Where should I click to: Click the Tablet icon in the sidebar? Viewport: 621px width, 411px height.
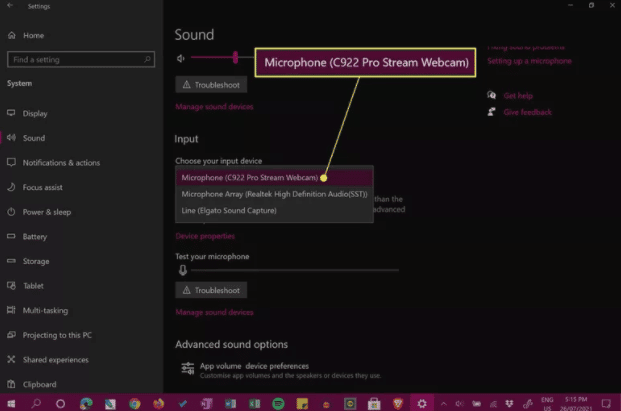pyautogui.click(x=11, y=285)
